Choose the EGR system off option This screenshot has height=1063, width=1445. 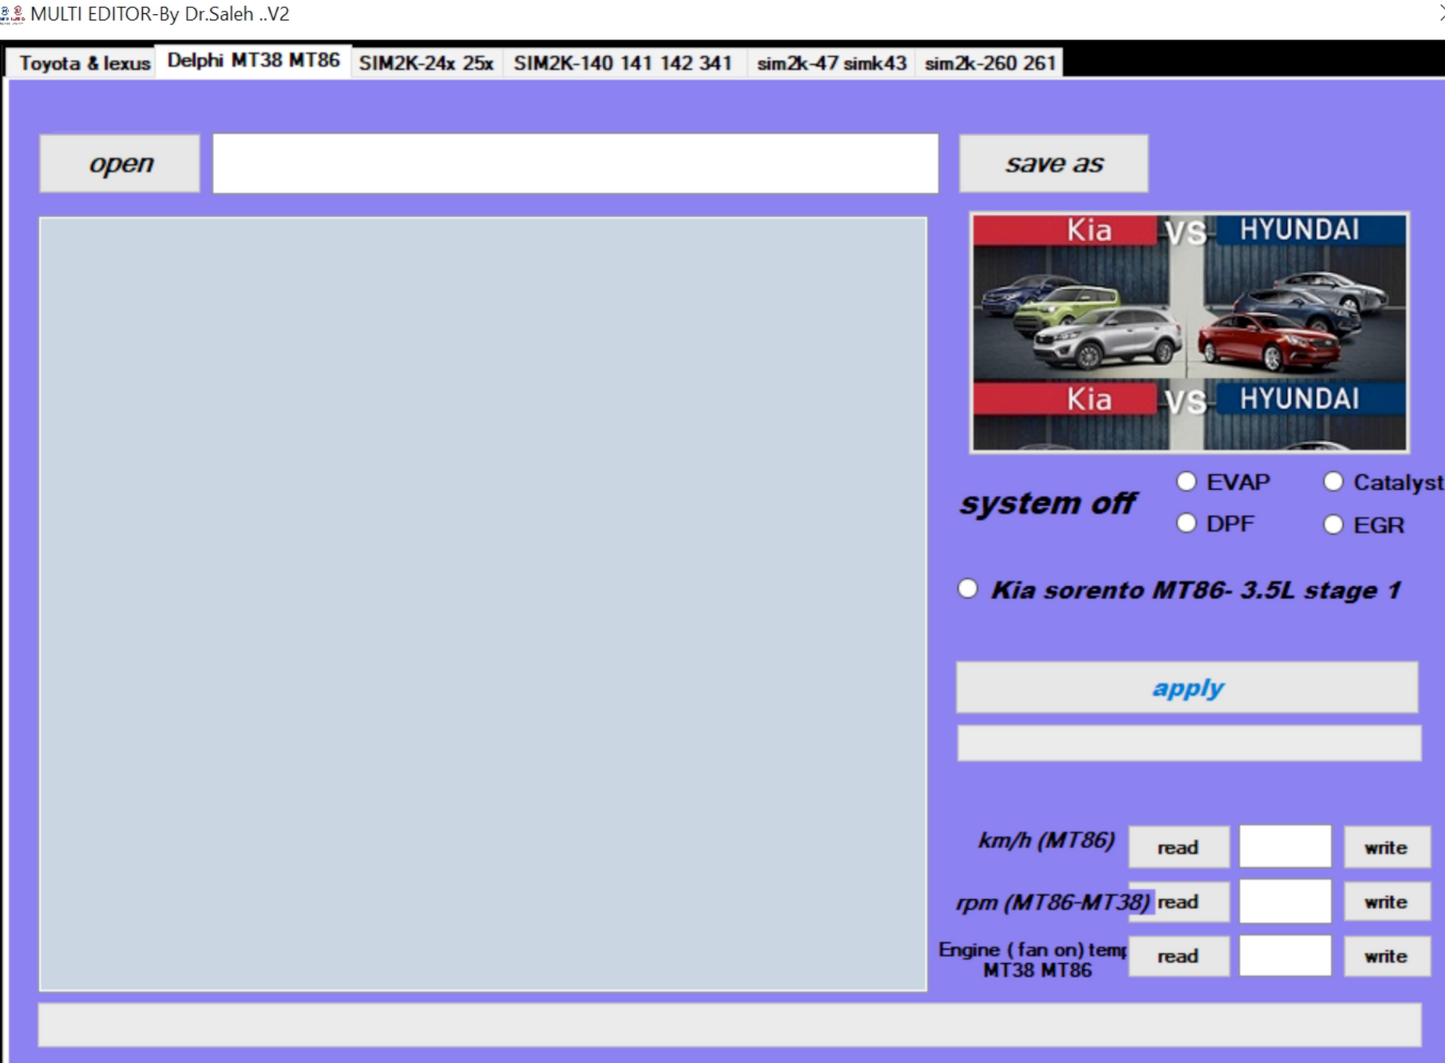(x=1334, y=523)
